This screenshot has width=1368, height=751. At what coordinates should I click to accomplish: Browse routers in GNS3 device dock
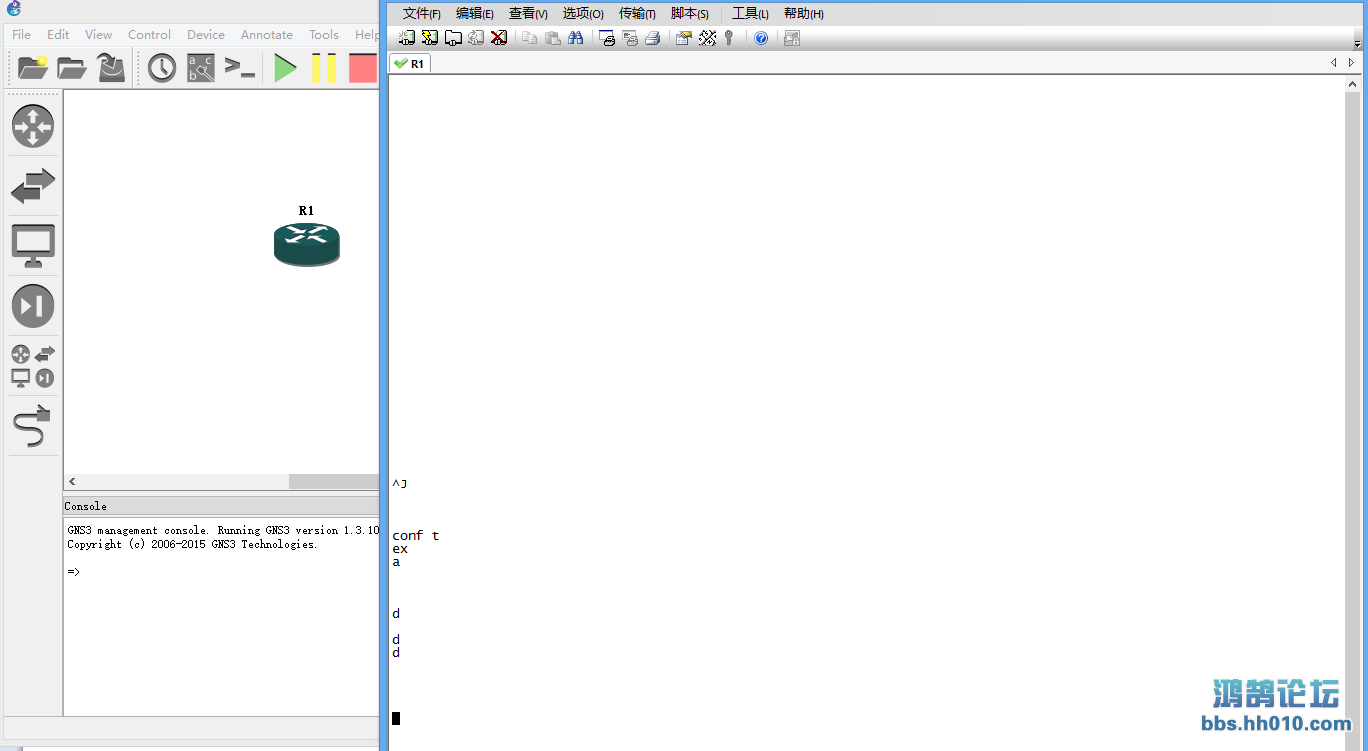point(33,126)
